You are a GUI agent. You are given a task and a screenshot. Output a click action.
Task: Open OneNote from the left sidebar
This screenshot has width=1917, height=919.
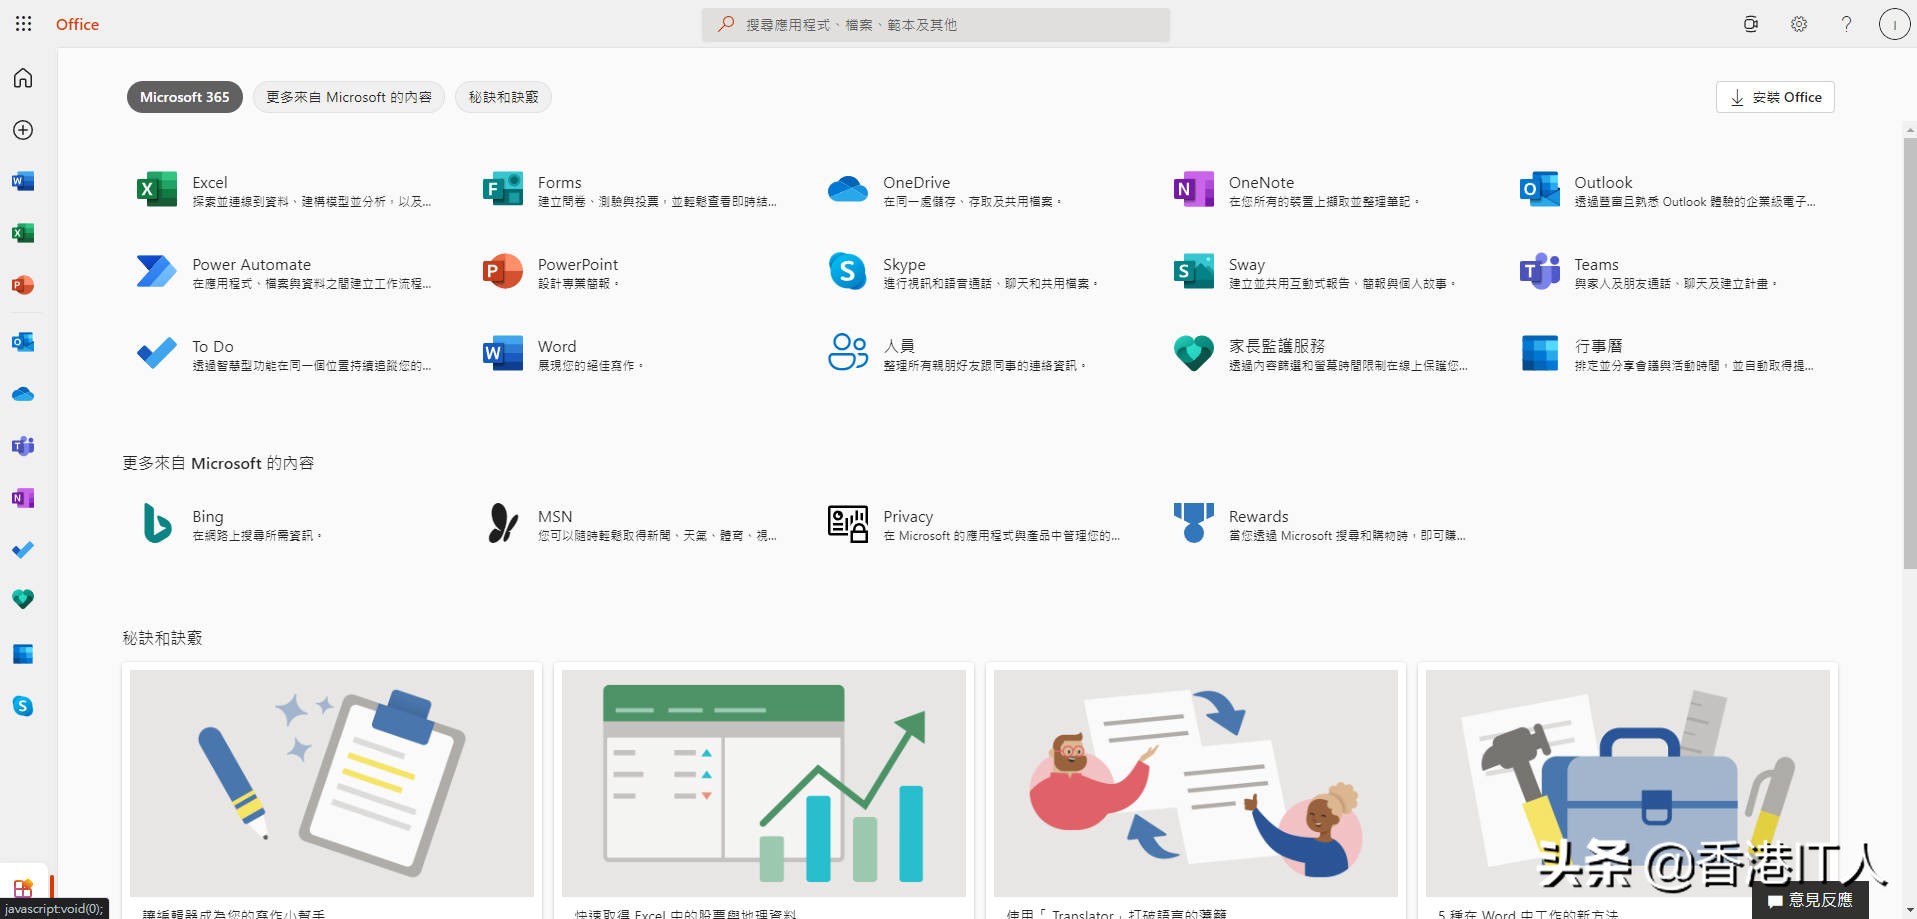tap(23, 498)
